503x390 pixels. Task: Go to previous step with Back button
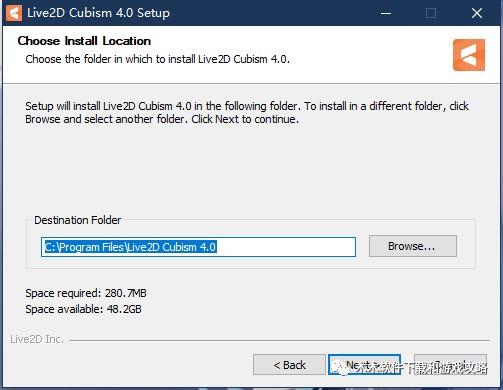click(x=289, y=365)
